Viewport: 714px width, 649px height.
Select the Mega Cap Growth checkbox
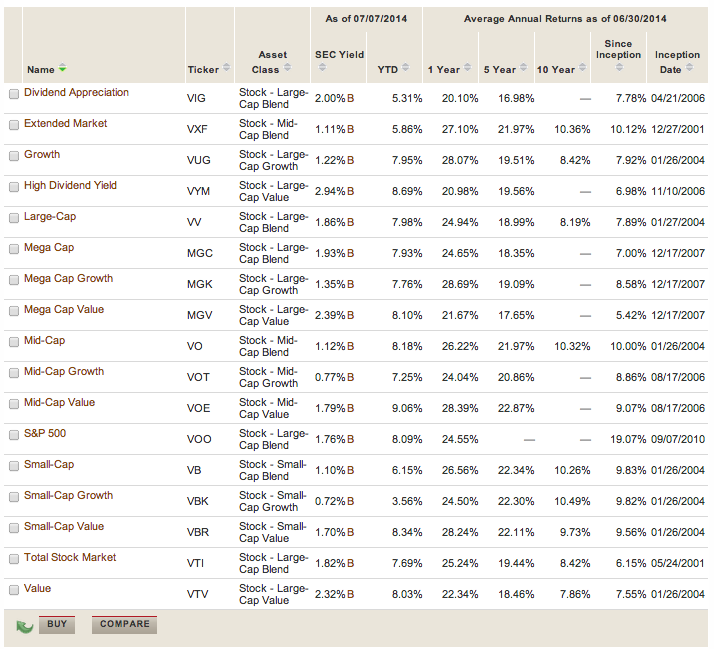pyautogui.click(x=14, y=280)
